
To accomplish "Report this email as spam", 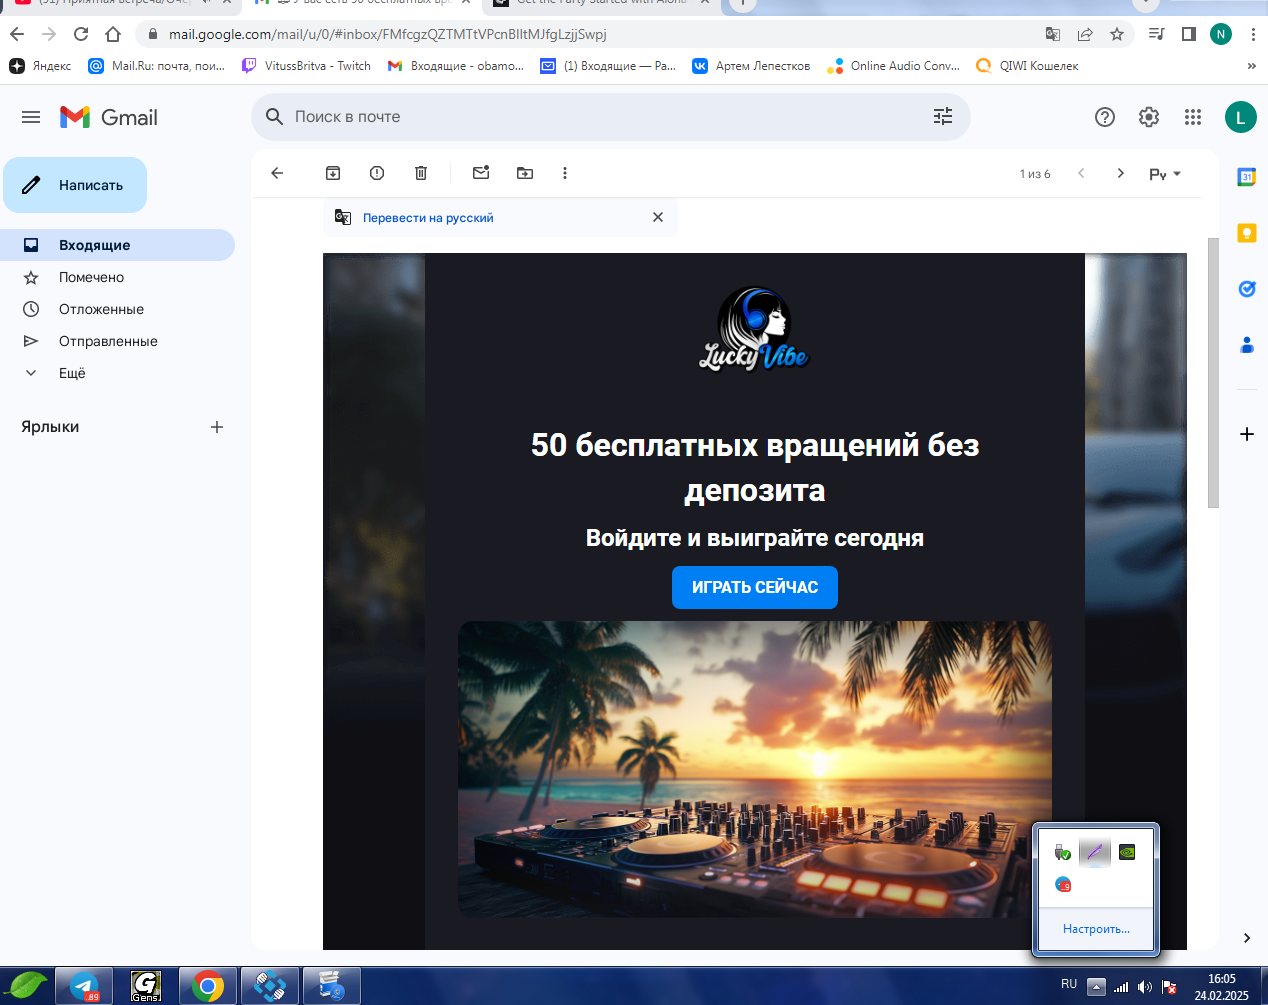I will click(x=377, y=173).
